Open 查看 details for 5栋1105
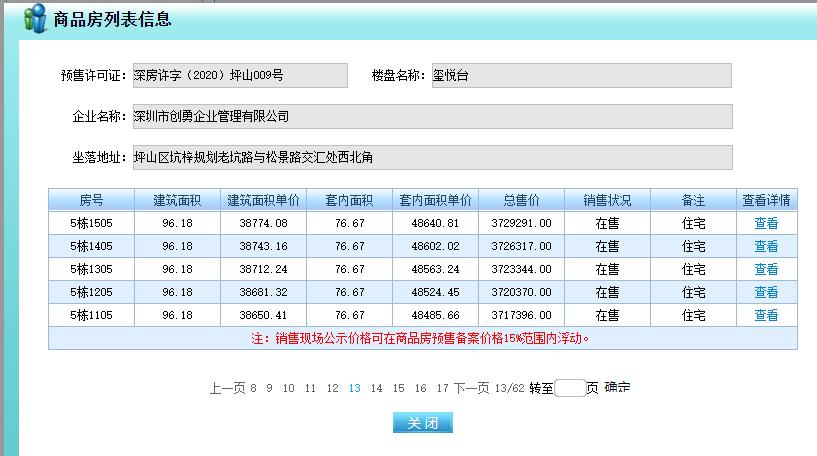The height and width of the screenshot is (456, 817). tap(766, 315)
